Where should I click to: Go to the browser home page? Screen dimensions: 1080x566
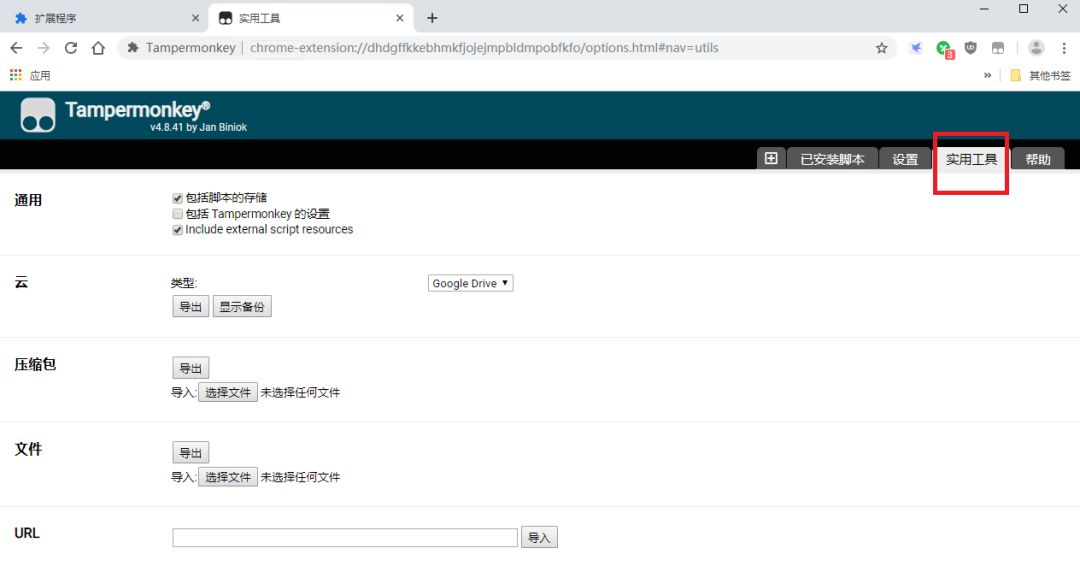[x=98, y=48]
